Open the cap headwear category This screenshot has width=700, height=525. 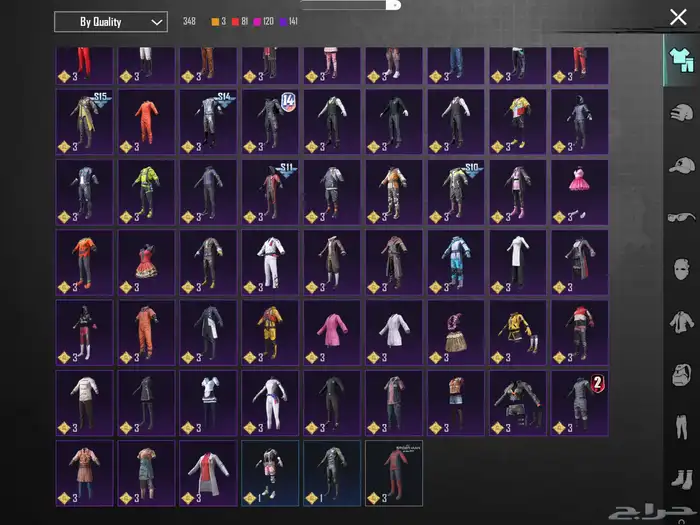click(x=681, y=164)
